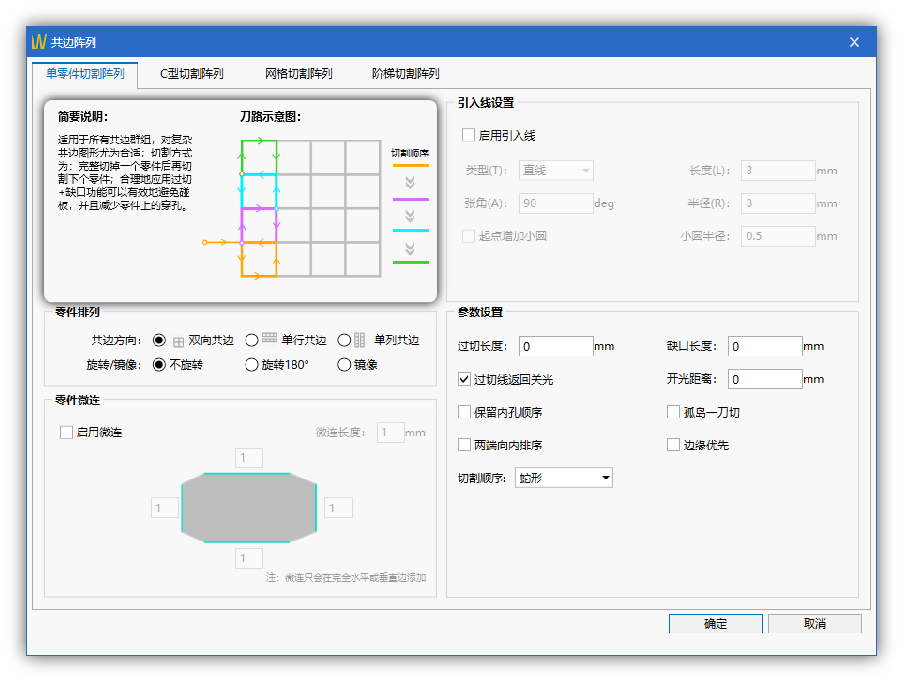Screen dimensions: 905x683
Task: Click the 双向共边 grid icon
Action: click(x=179, y=341)
